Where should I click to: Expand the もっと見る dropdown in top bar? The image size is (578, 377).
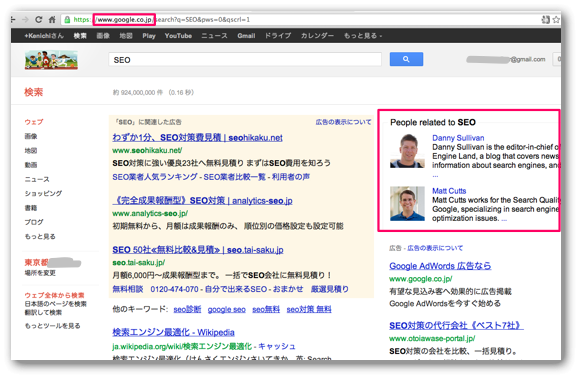363,36
